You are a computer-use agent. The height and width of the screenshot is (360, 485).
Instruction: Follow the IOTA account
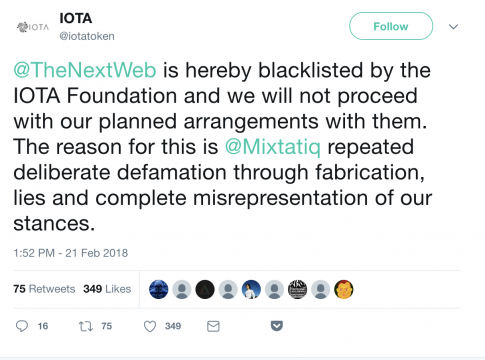pos(391,26)
